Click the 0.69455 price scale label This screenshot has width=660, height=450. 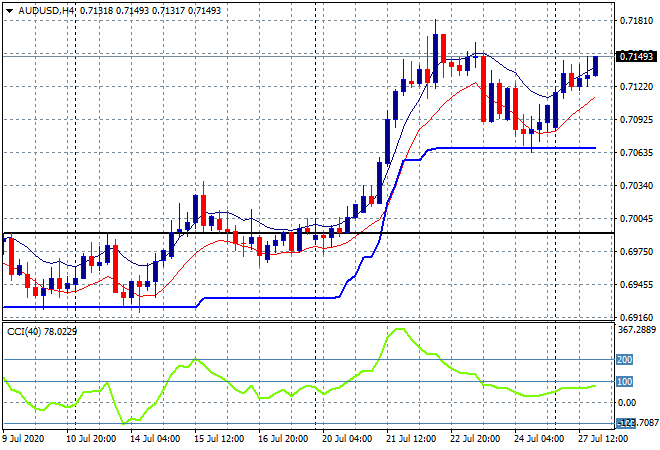pos(636,285)
